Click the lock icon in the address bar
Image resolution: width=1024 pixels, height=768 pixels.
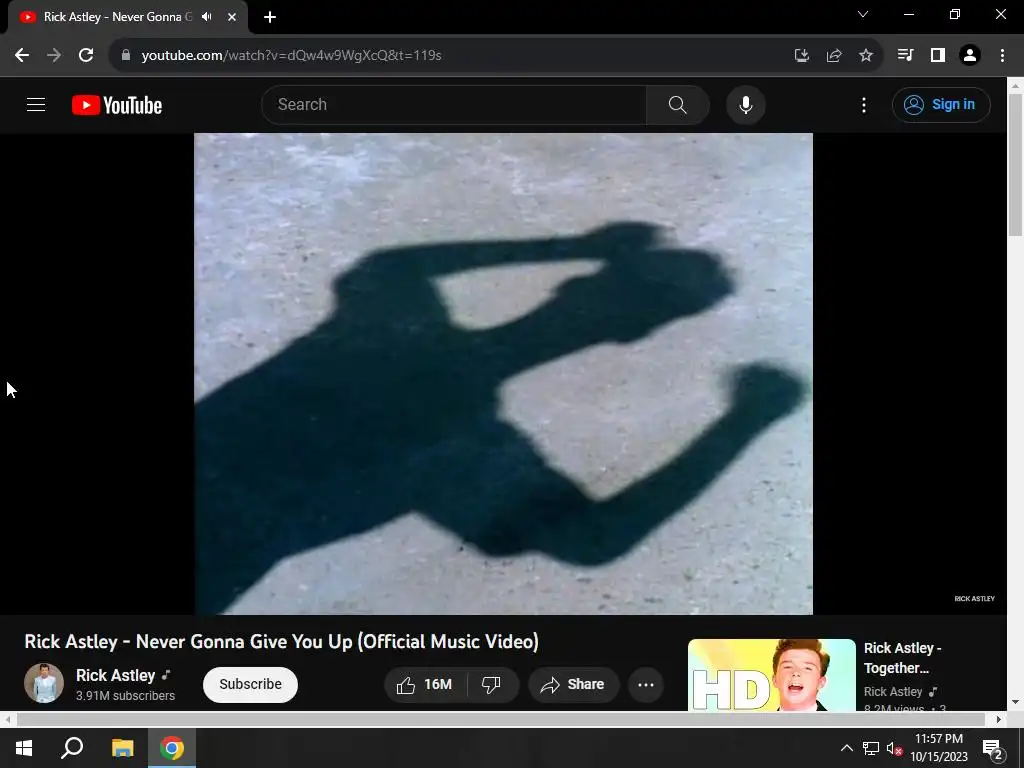(x=126, y=56)
